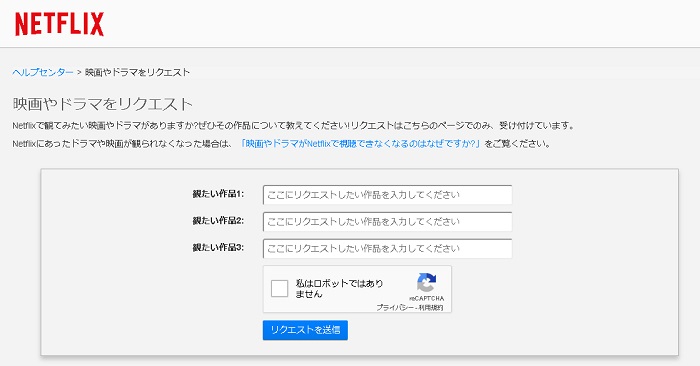Check the 私はロボットではありません checkbox
700x366 pixels.
pyautogui.click(x=279, y=288)
